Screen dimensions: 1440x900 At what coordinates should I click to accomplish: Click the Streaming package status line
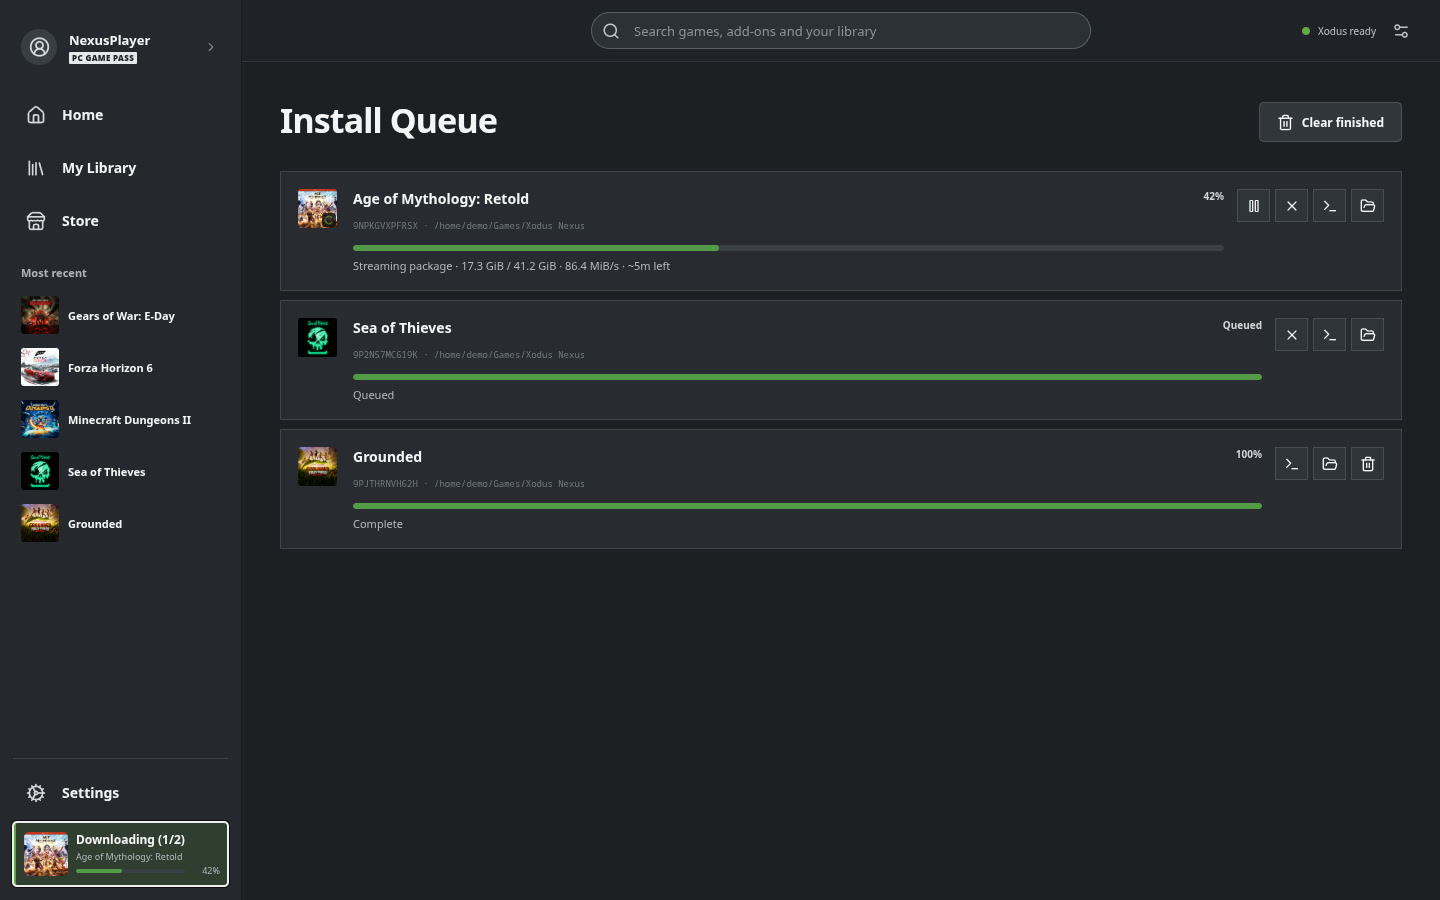click(511, 266)
